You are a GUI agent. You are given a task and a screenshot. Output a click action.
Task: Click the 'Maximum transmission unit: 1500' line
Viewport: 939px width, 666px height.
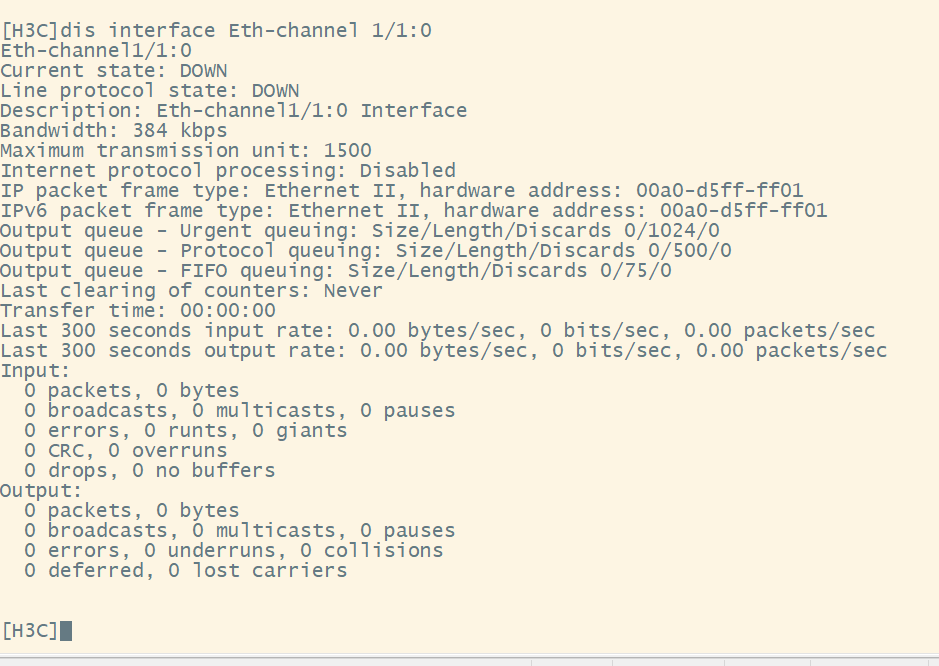click(x=185, y=150)
